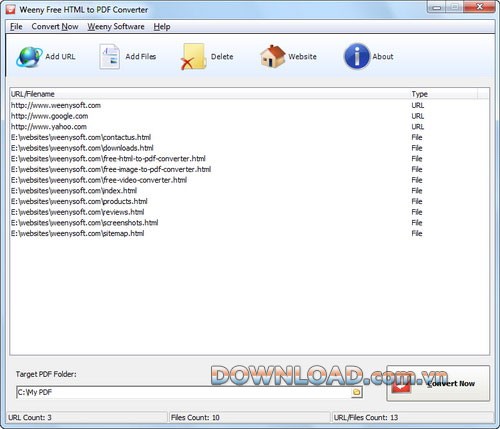Select the http://www.yahoo.com row
This screenshot has height=429, width=500.
[x=250, y=127]
